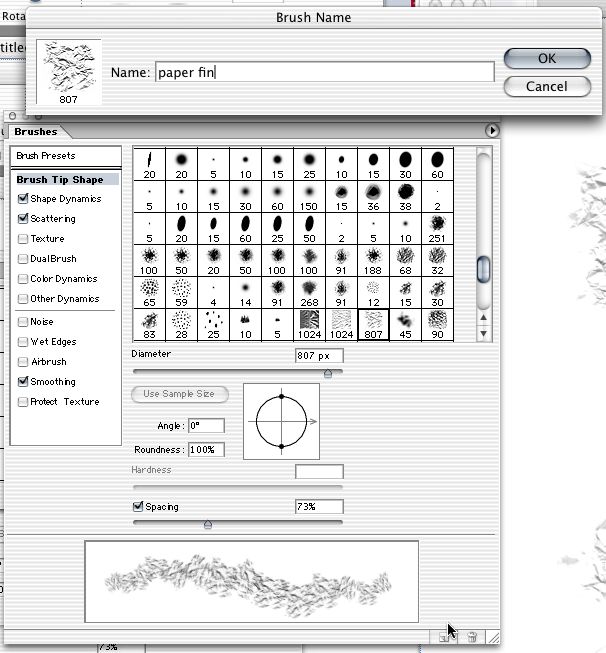The image size is (606, 653).
Task: Select the 807 paper texture brush preset
Action: pyautogui.click(x=373, y=325)
